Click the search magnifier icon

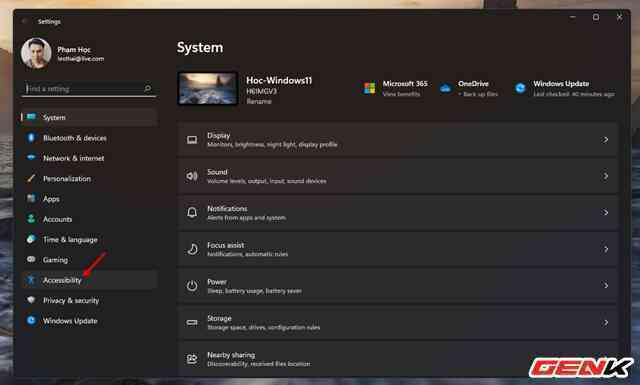[x=147, y=88]
